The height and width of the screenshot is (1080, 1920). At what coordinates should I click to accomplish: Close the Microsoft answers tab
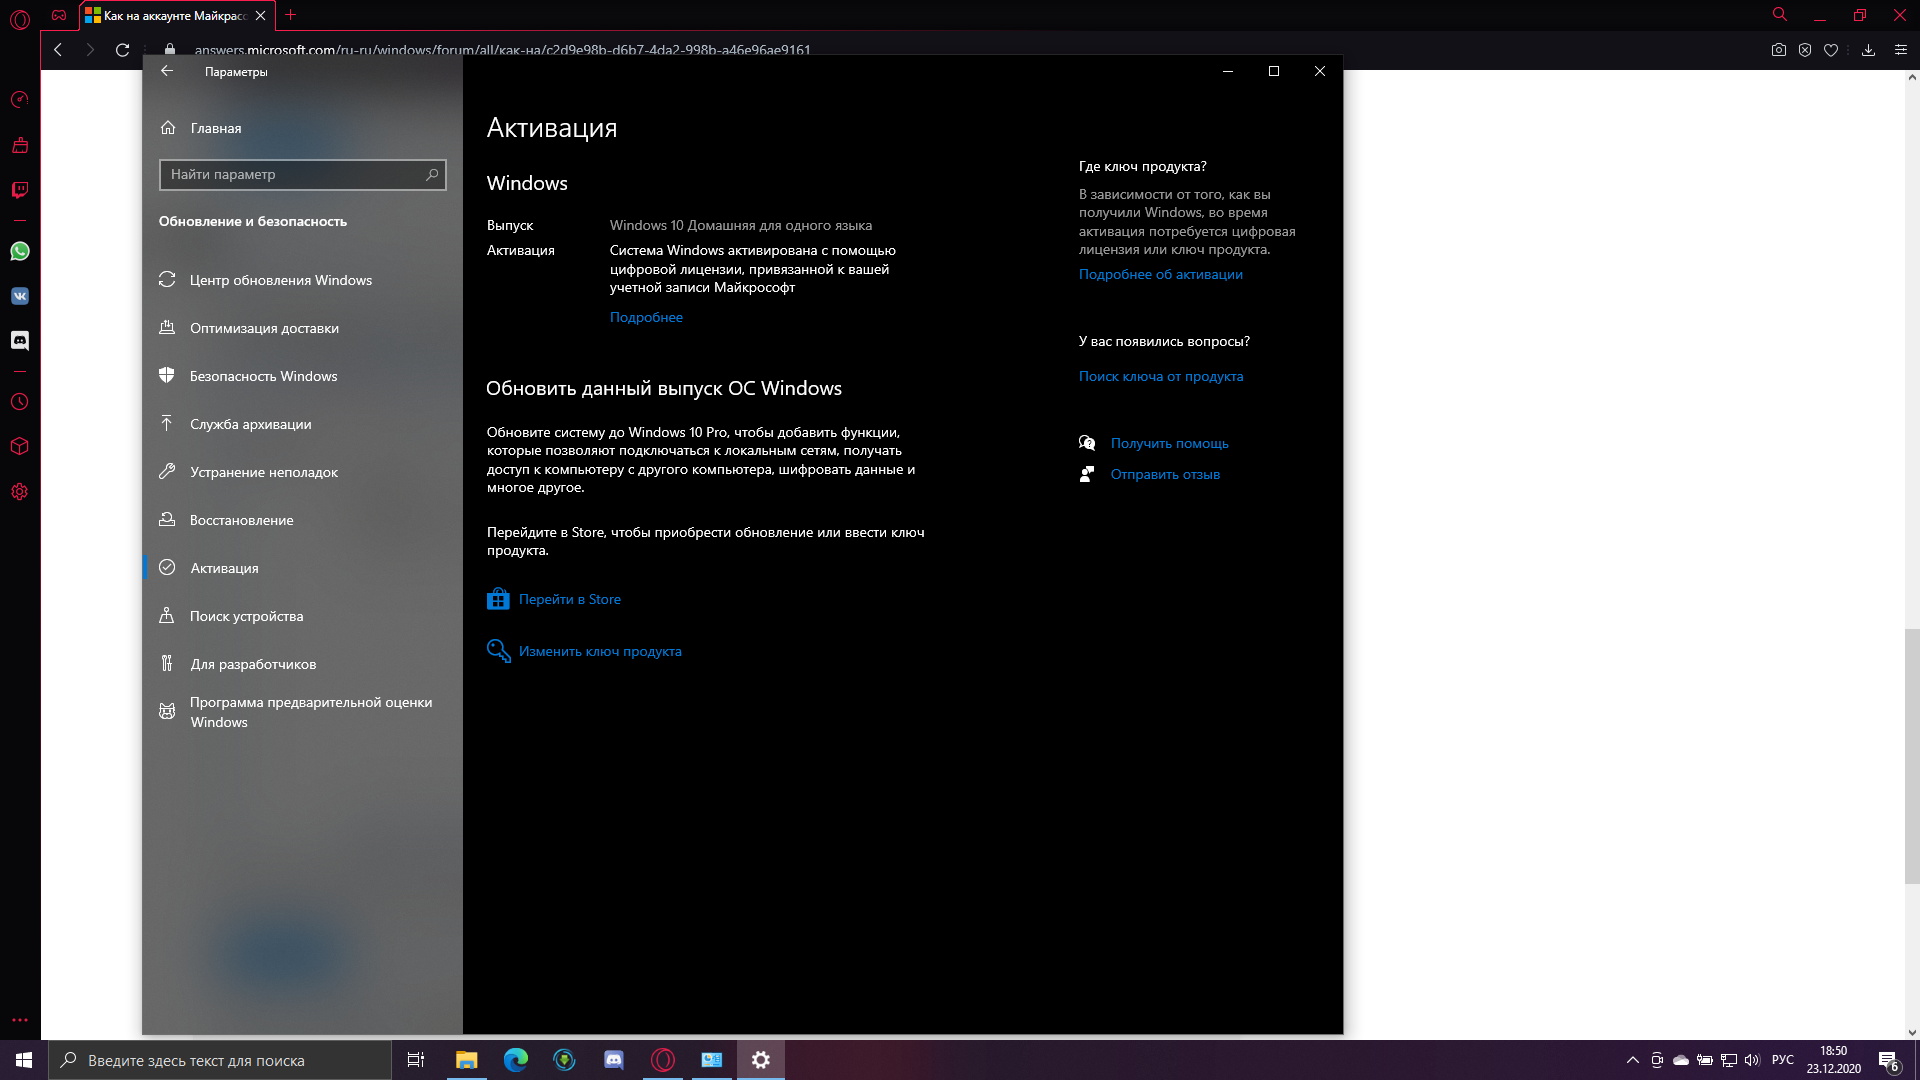coord(260,16)
